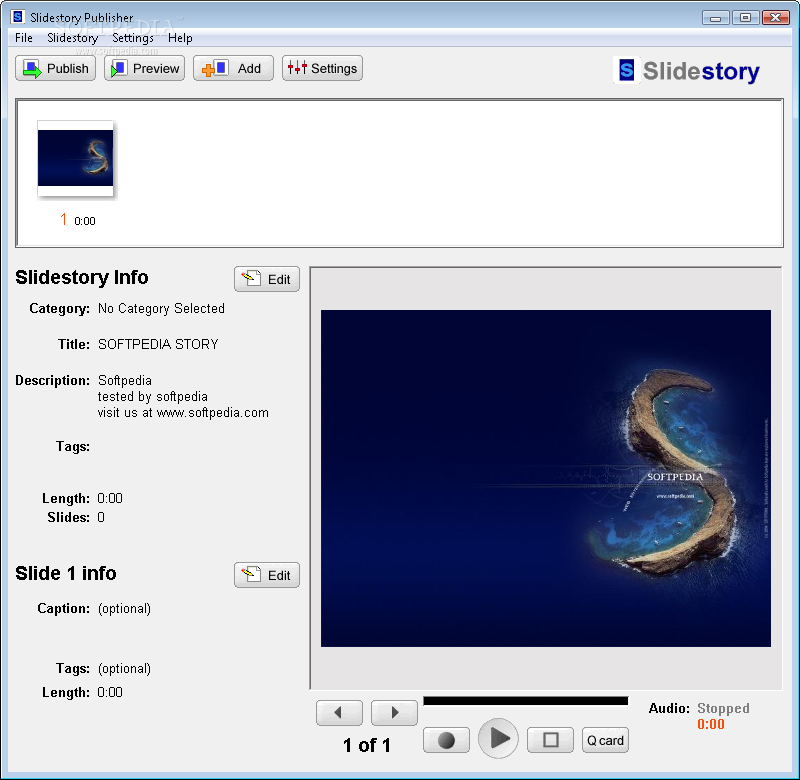
Task: Open the Help menu
Action: point(180,38)
